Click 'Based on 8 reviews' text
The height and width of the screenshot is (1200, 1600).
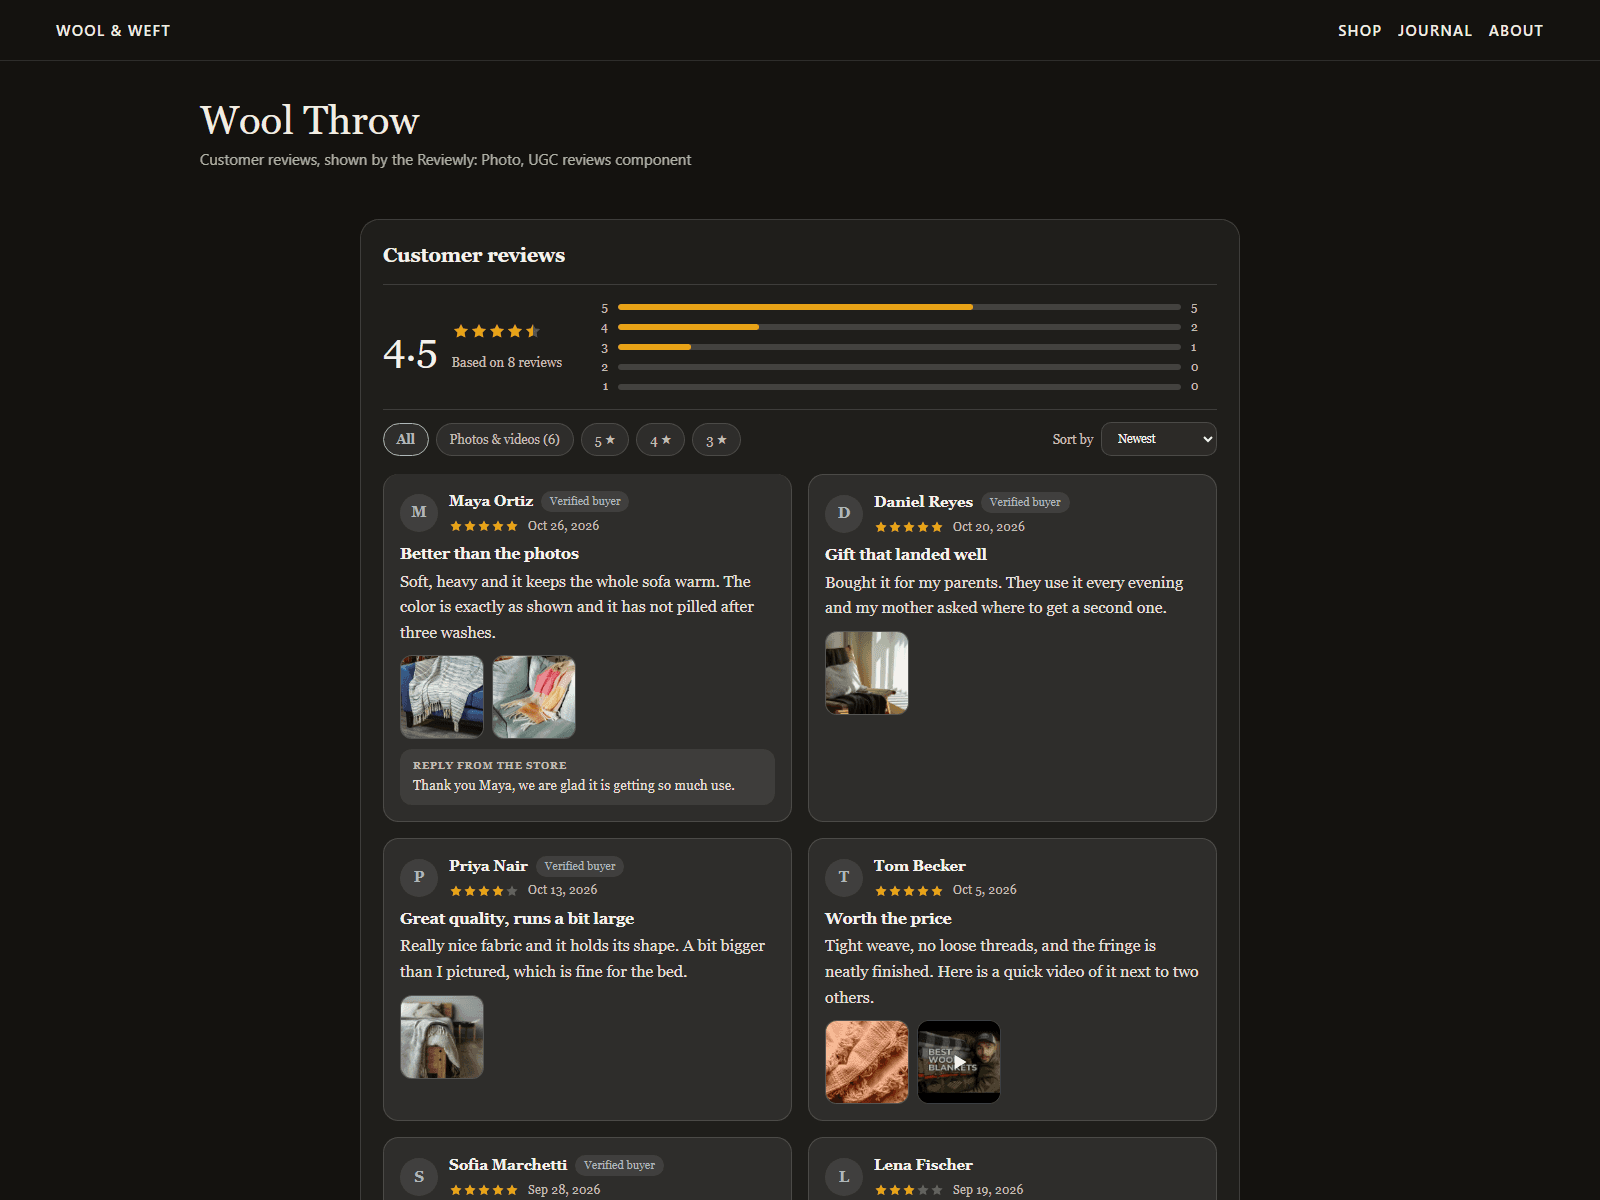[507, 362]
